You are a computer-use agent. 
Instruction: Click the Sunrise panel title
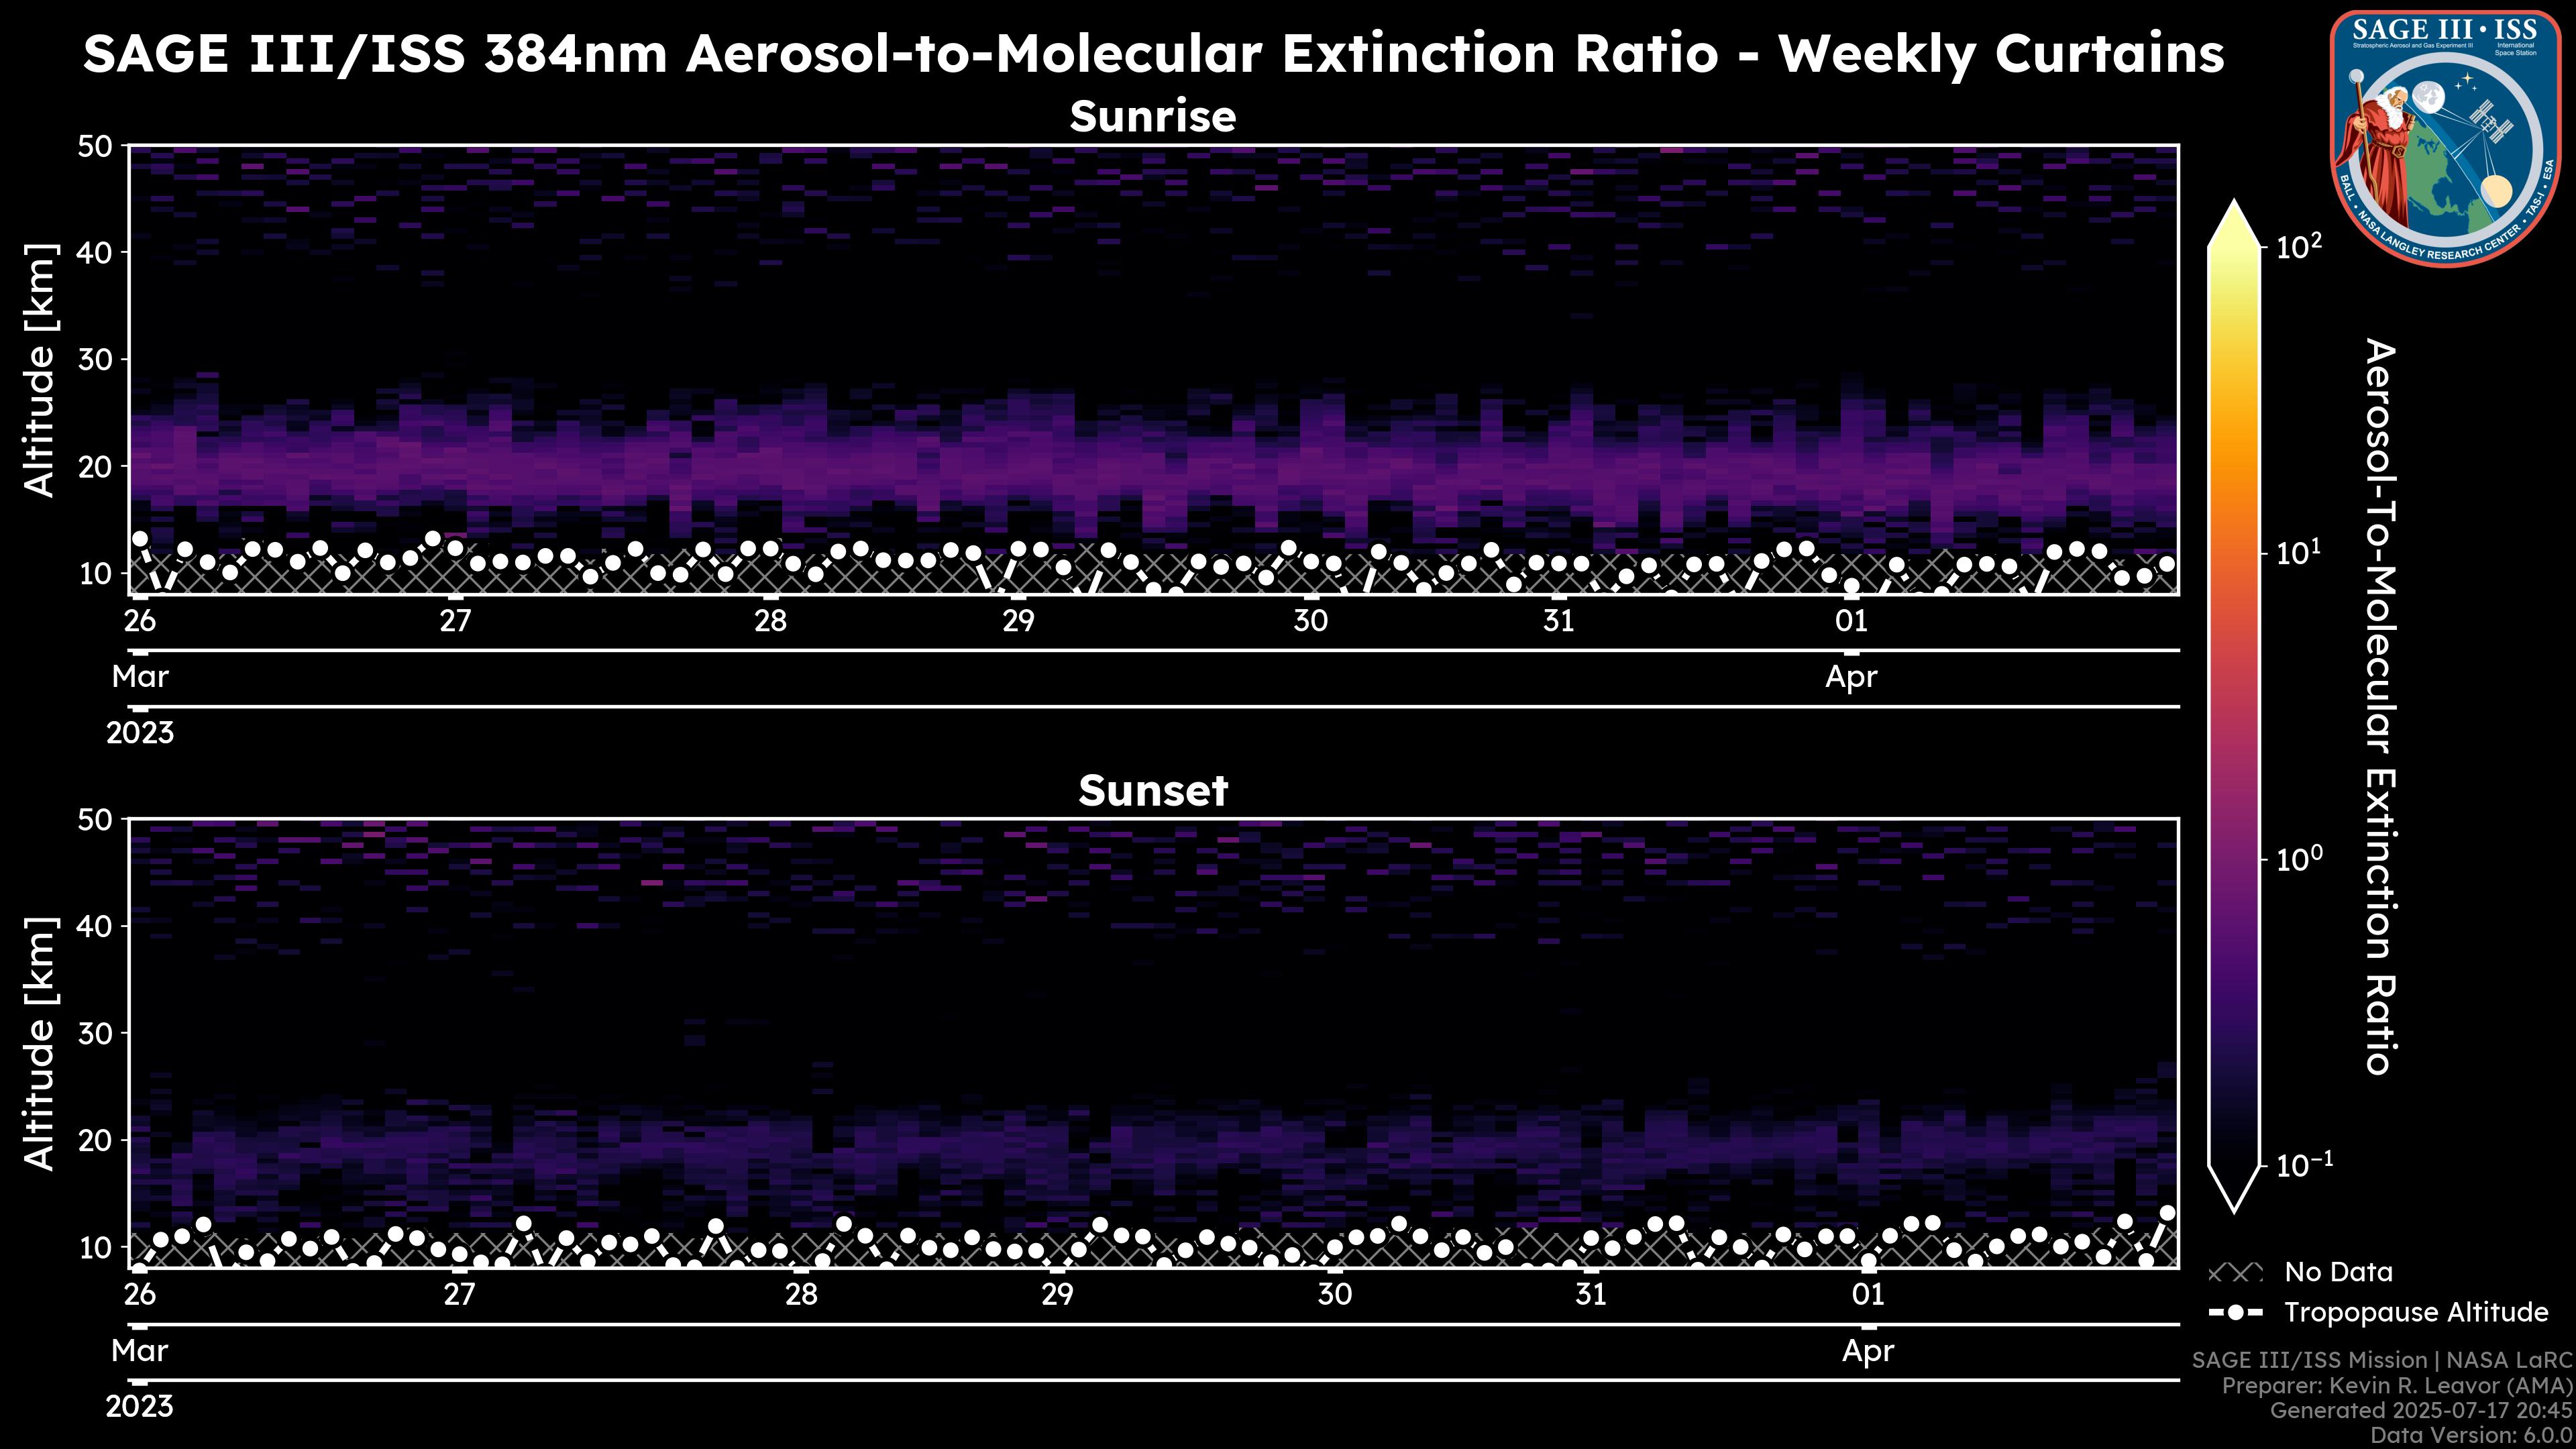[x=1152, y=117]
